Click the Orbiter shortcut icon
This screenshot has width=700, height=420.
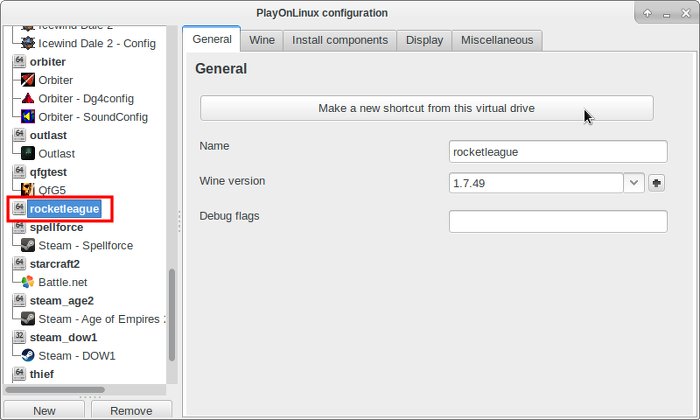[28, 80]
